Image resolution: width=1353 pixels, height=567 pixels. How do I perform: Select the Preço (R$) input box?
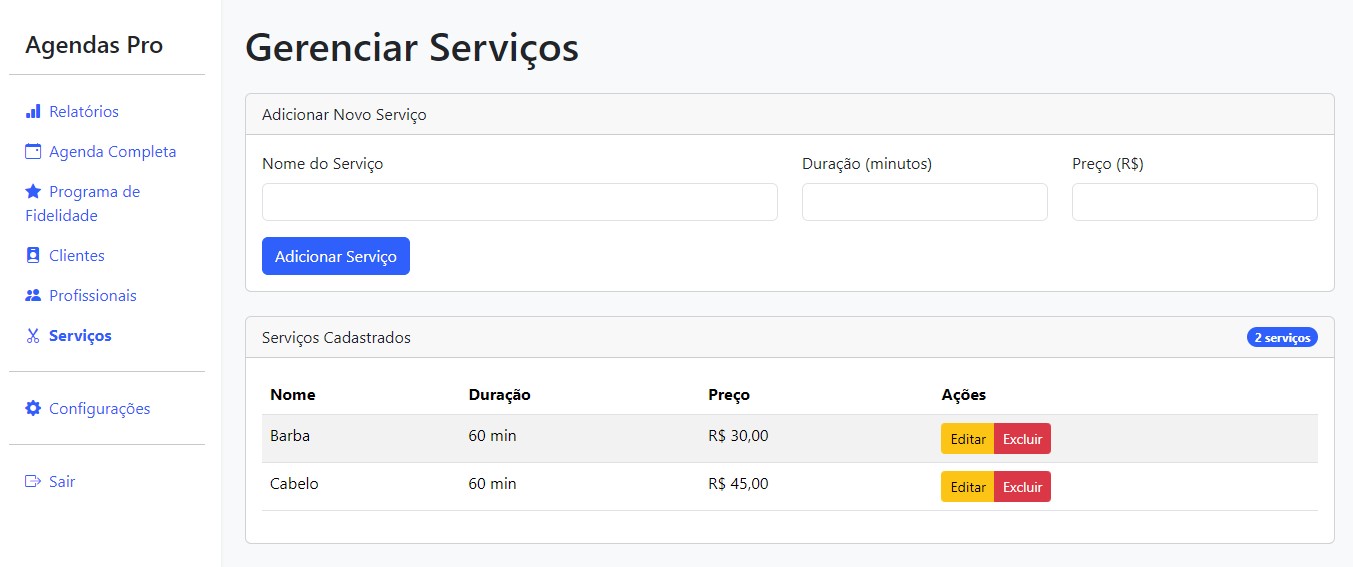[x=1194, y=202]
